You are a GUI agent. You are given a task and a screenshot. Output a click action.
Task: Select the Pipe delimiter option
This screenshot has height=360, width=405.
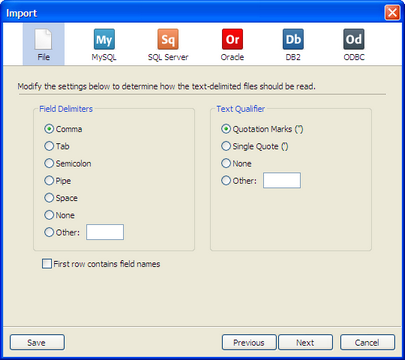pyautogui.click(x=49, y=181)
